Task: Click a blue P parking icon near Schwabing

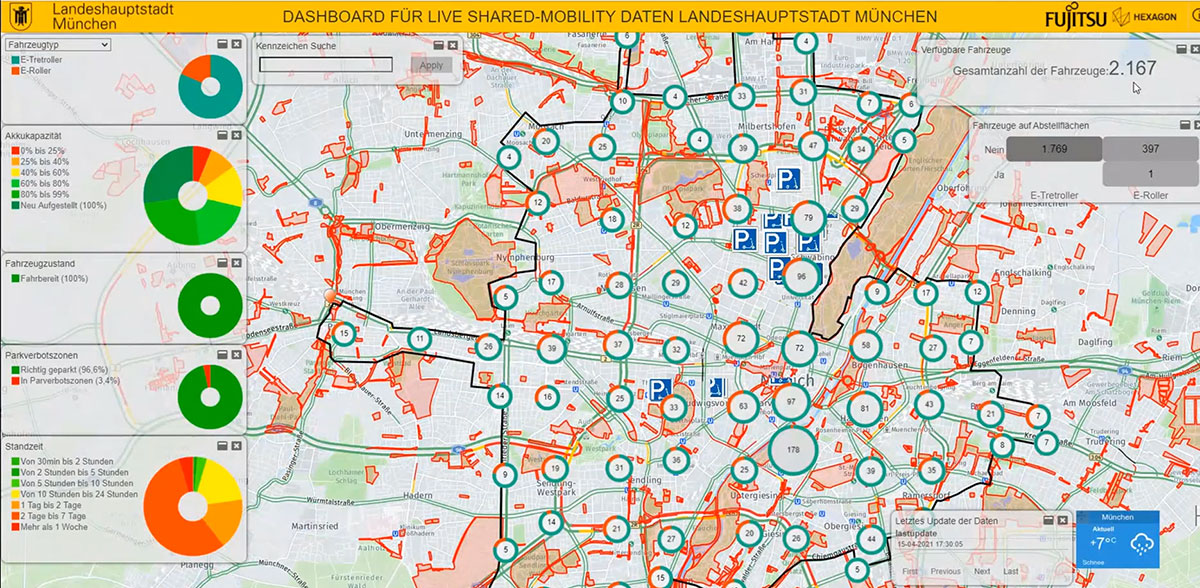Action: click(x=747, y=238)
